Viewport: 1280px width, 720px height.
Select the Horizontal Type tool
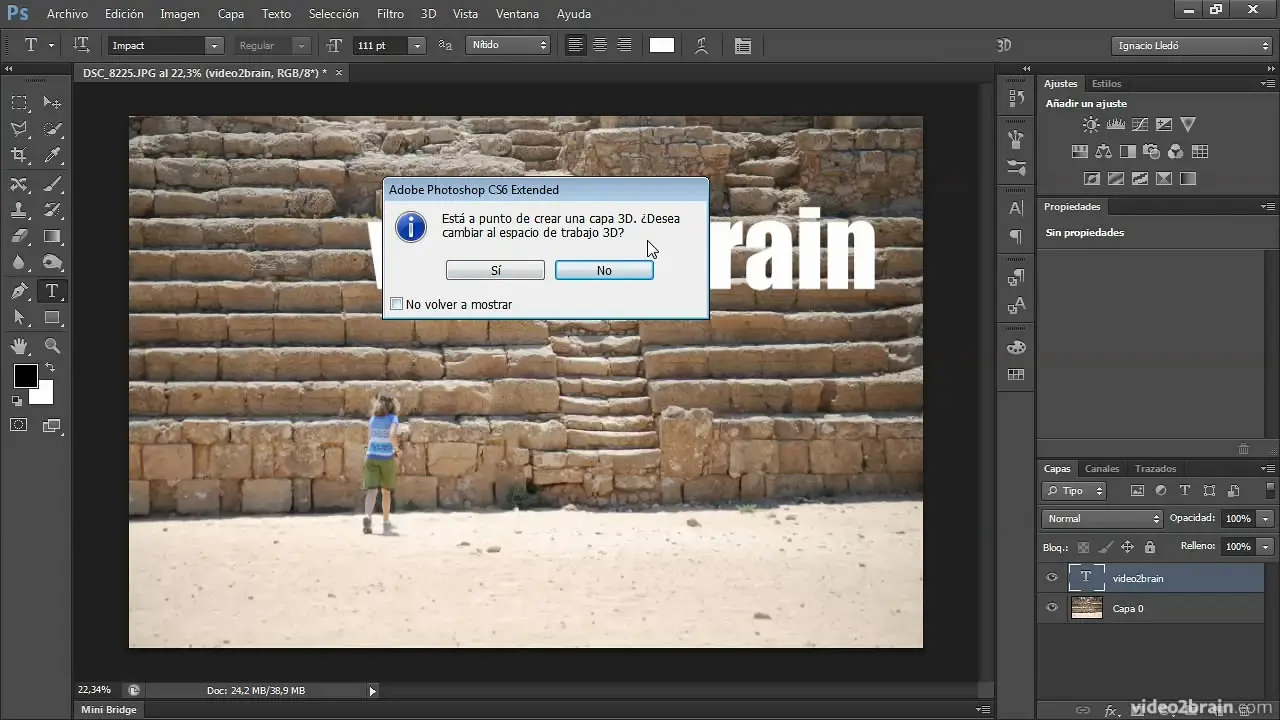tap(53, 291)
